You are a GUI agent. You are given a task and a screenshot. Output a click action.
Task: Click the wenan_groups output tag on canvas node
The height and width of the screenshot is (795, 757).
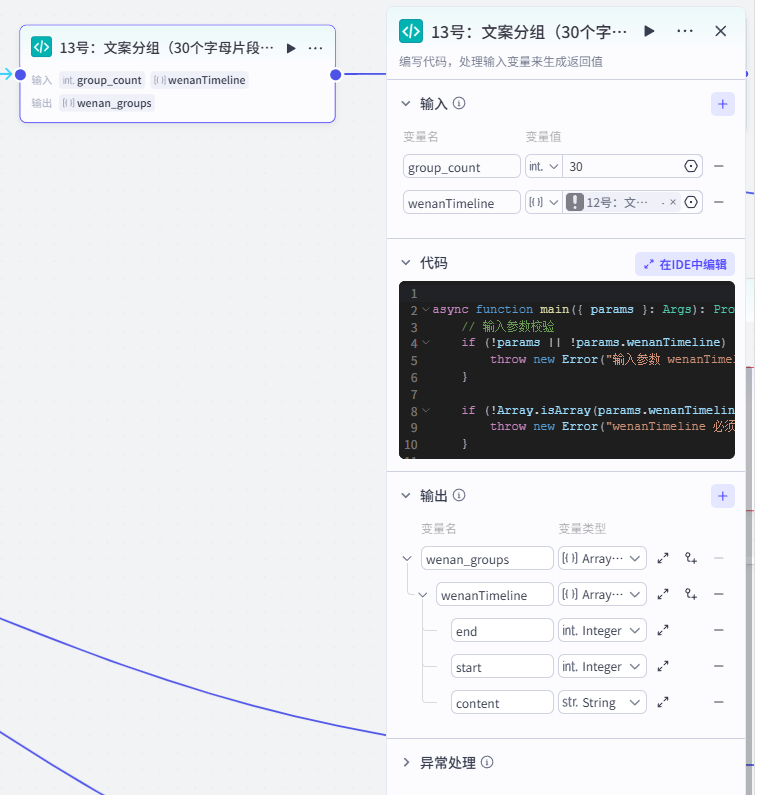(107, 103)
